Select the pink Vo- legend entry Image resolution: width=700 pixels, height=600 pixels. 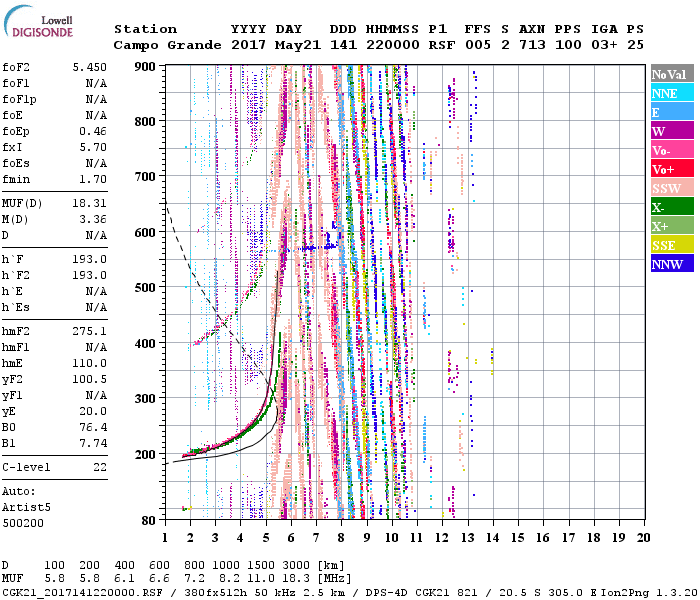tap(672, 150)
